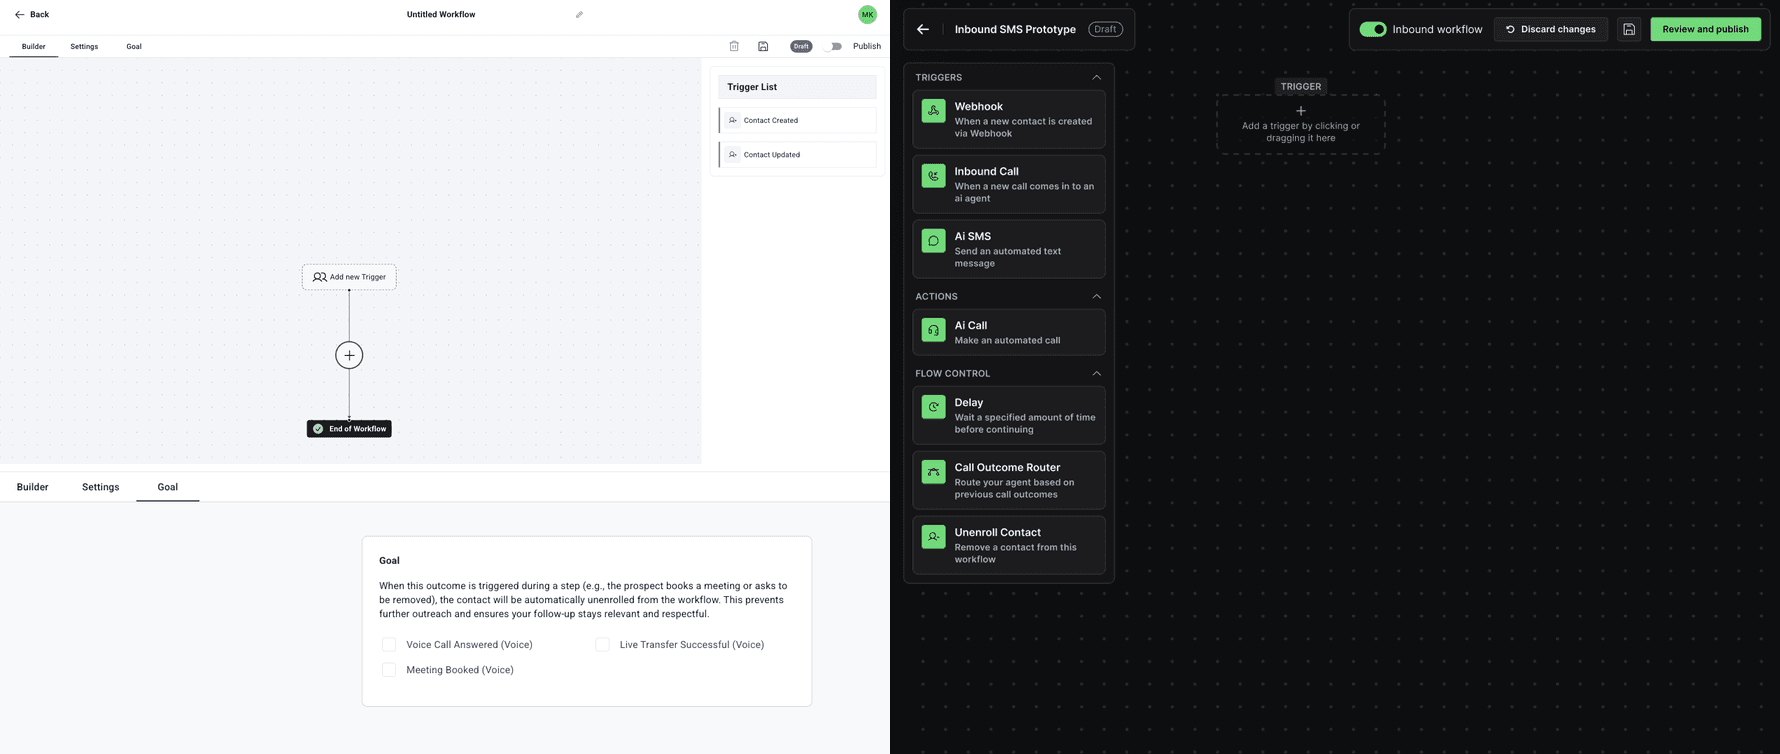Collapse the Flow Control section
The width and height of the screenshot is (1780, 754).
[1096, 373]
